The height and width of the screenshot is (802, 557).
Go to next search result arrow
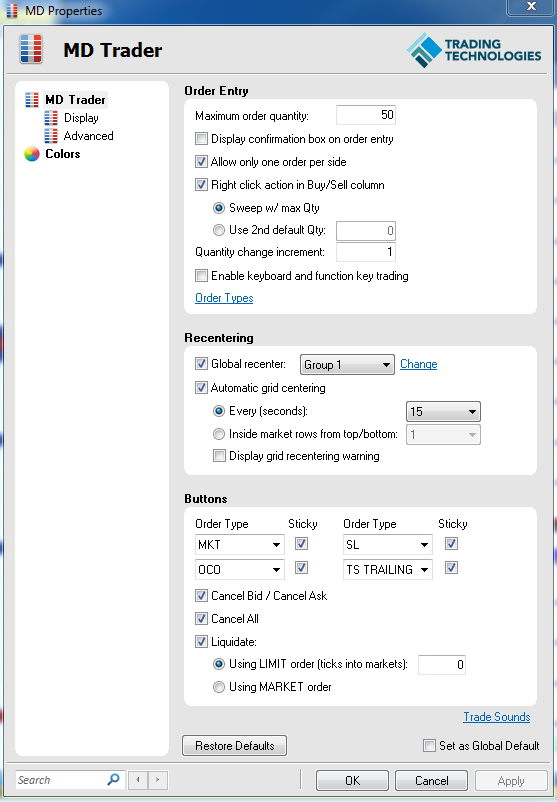point(158,780)
